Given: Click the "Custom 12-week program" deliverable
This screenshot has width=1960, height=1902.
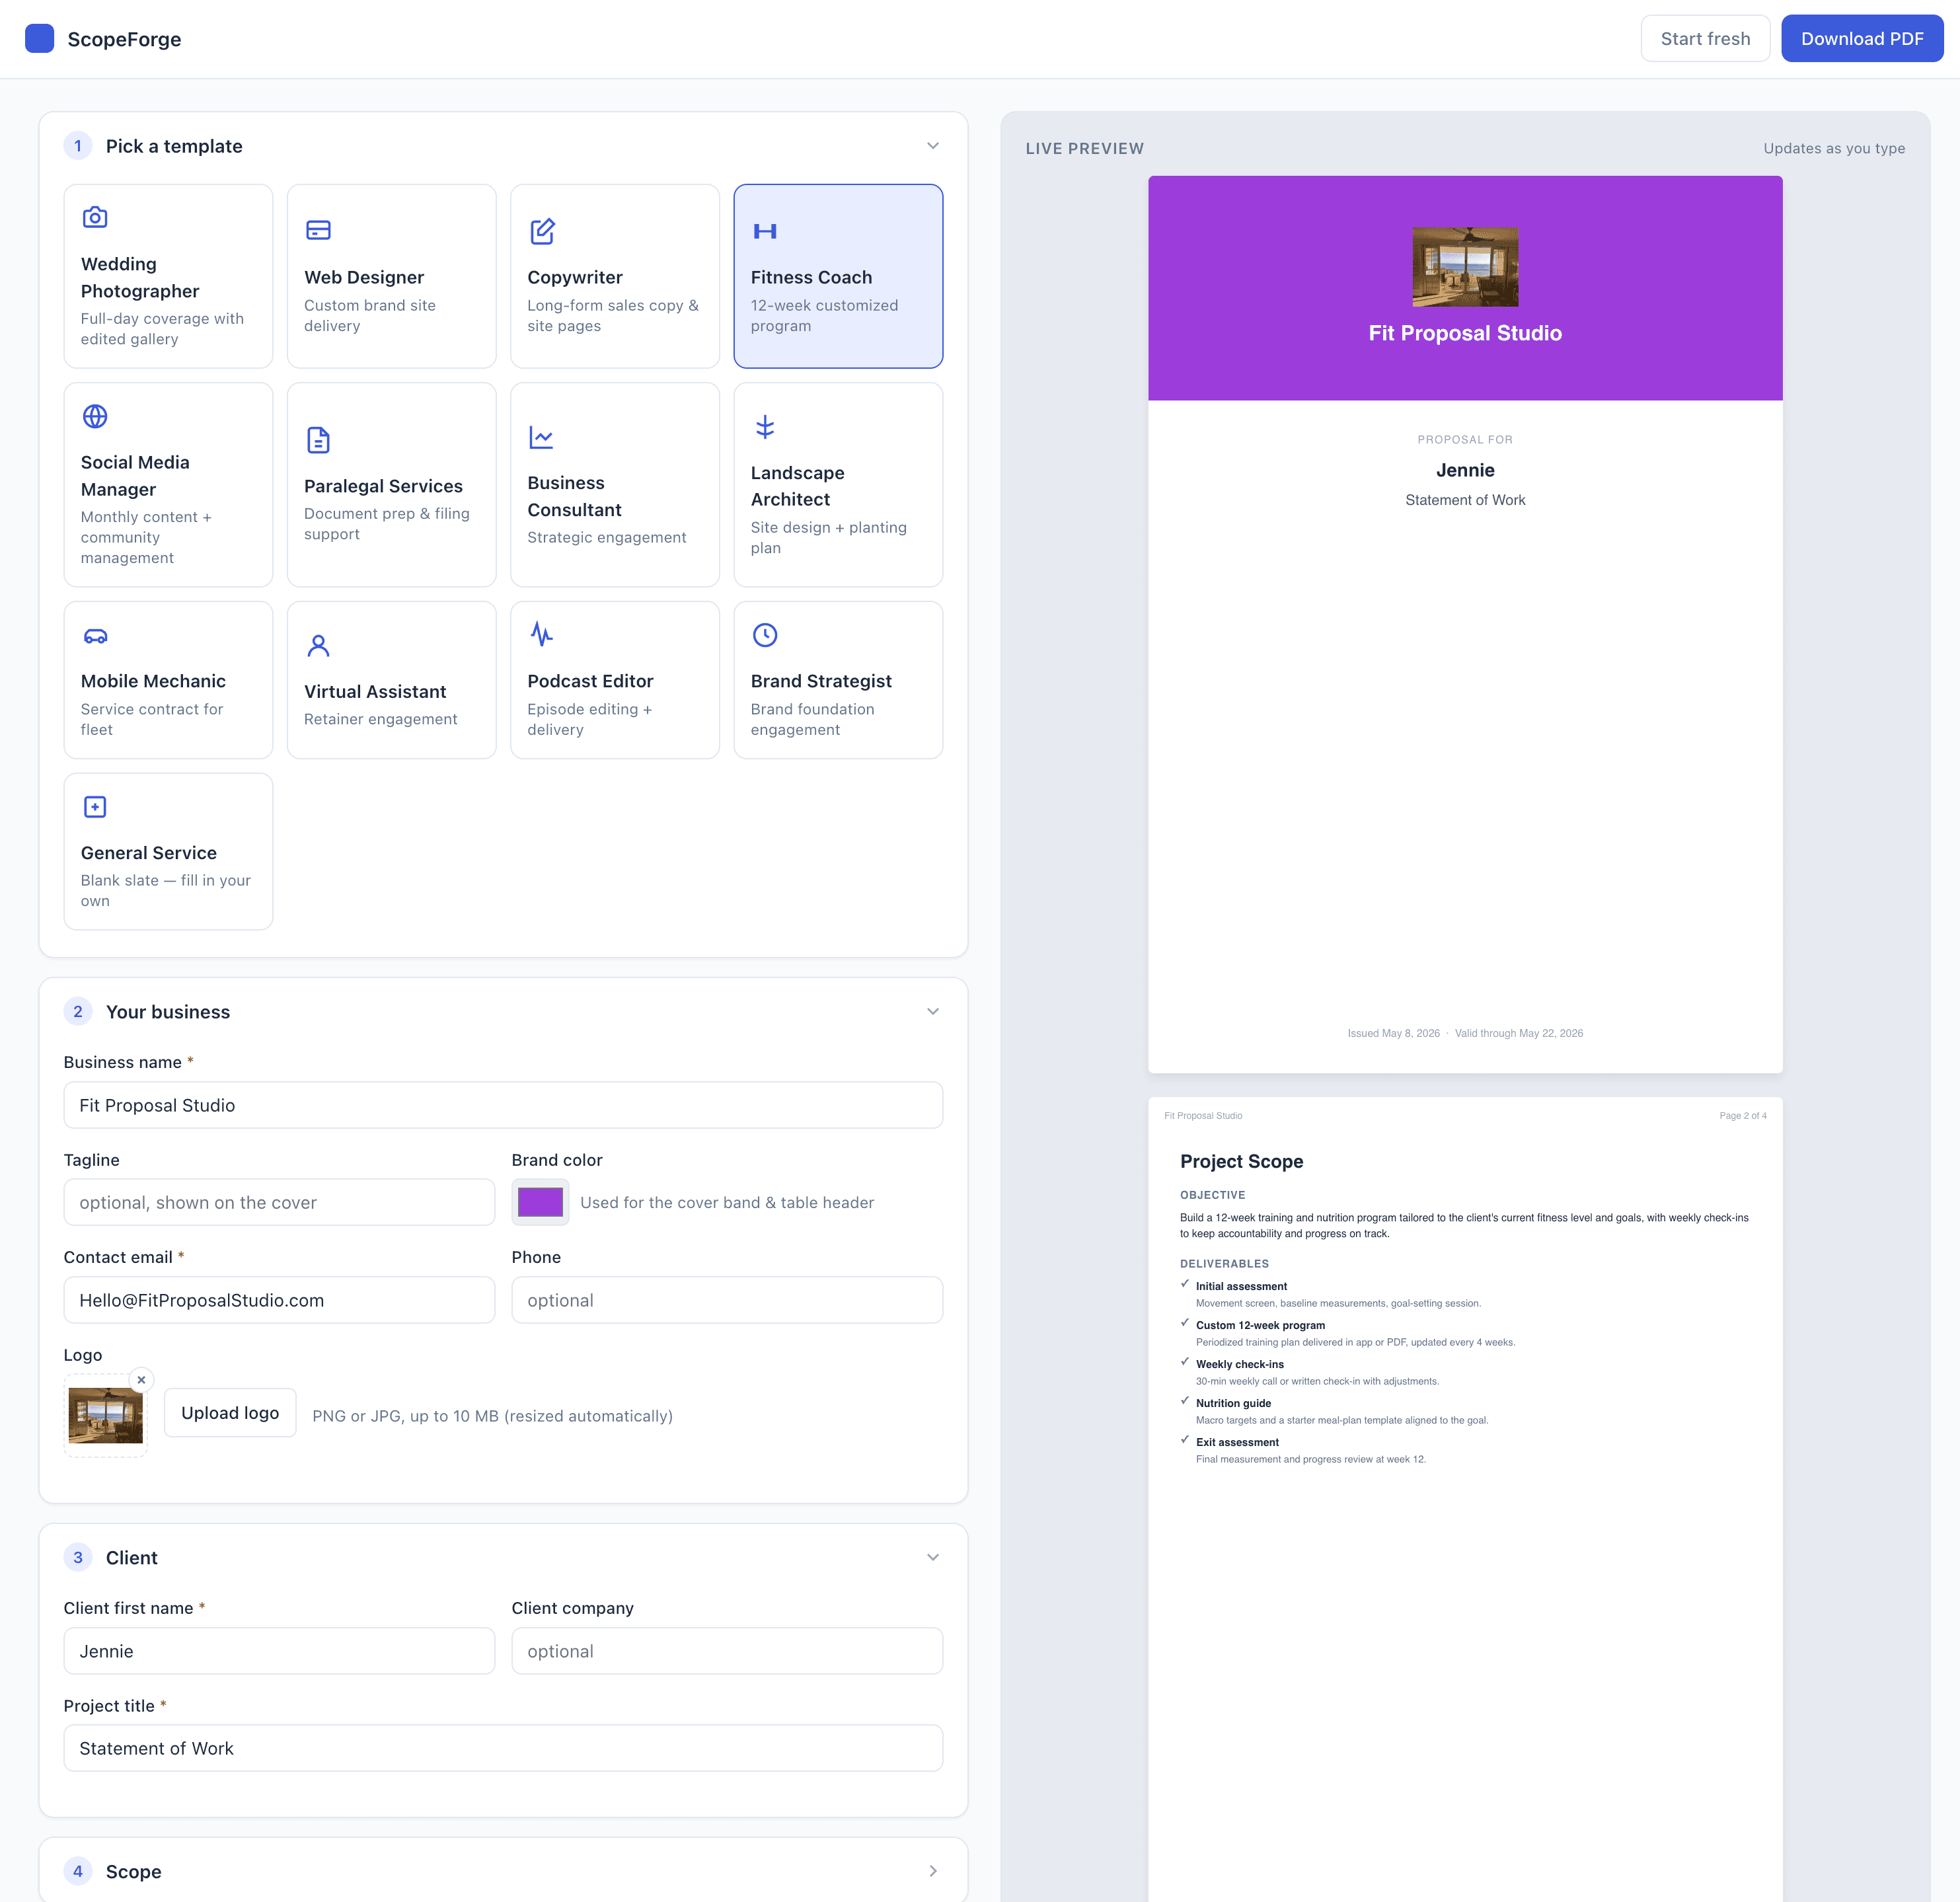Looking at the screenshot, I should (x=1260, y=1325).
